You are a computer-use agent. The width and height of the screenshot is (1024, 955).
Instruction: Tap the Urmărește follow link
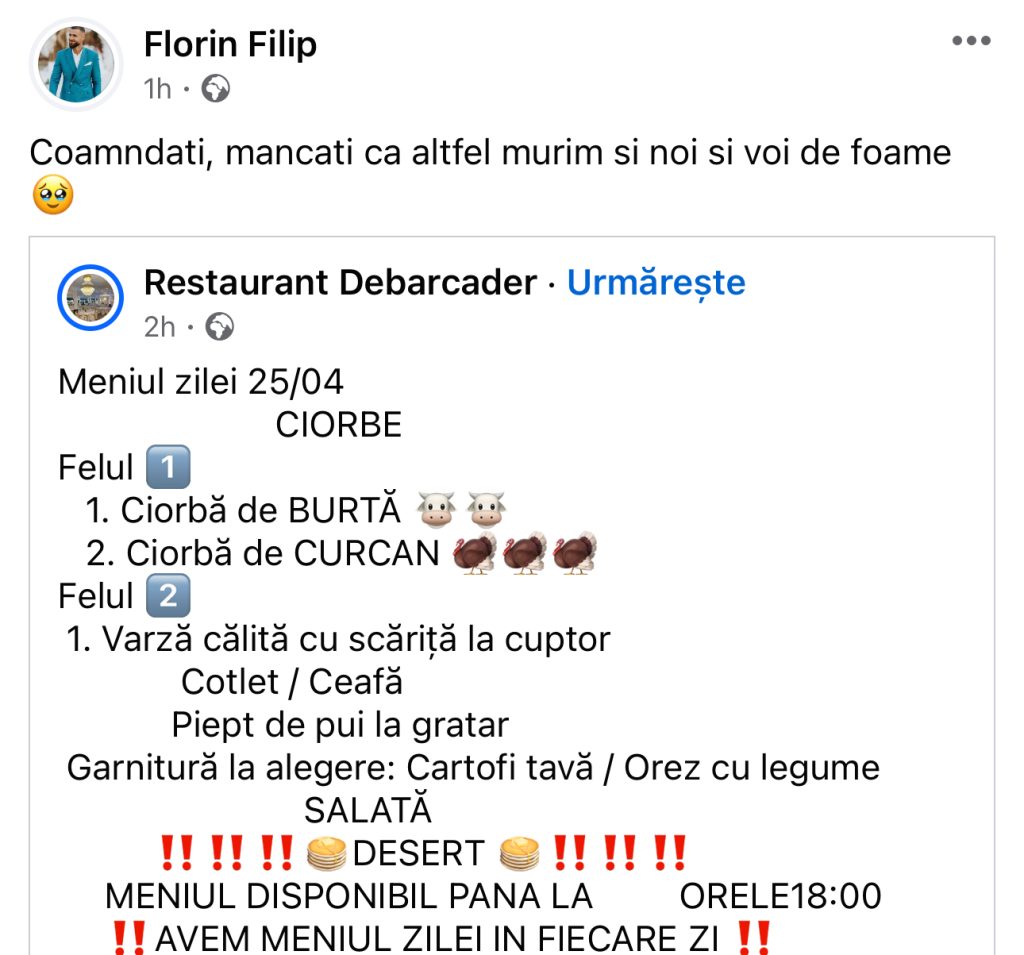tap(656, 283)
